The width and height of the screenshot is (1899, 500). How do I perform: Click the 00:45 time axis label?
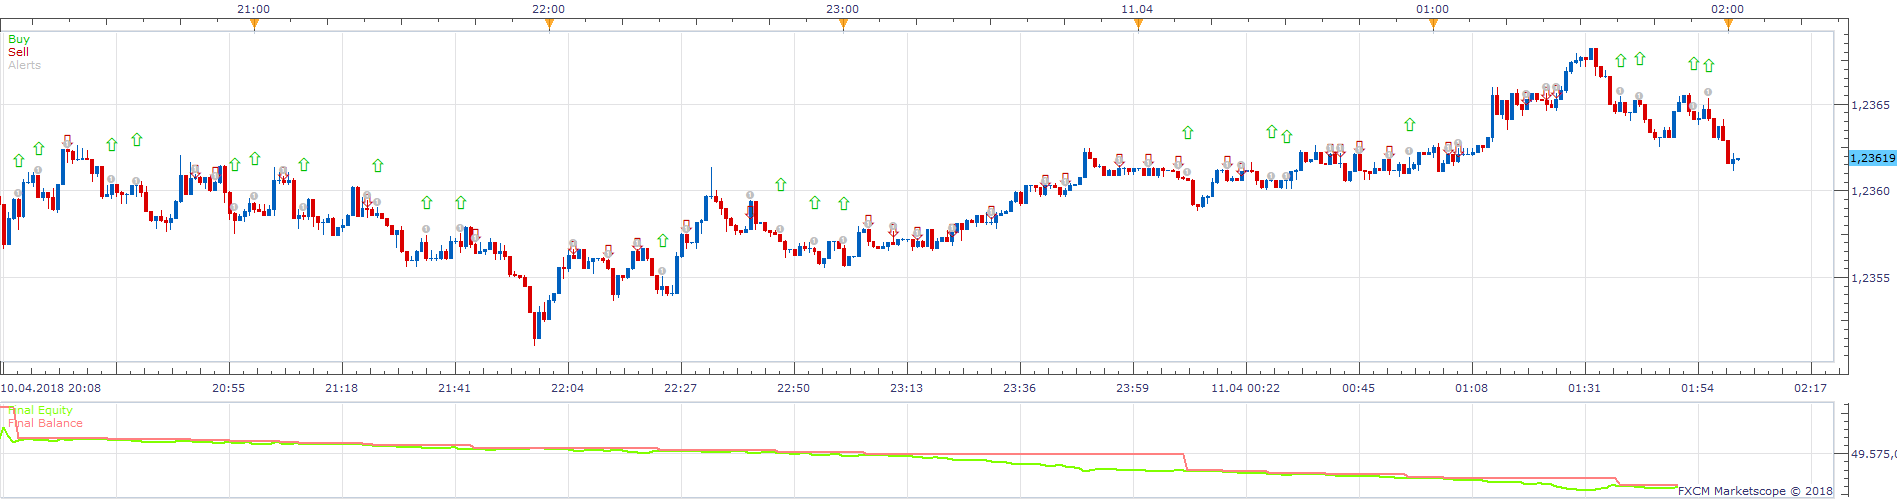click(1358, 388)
